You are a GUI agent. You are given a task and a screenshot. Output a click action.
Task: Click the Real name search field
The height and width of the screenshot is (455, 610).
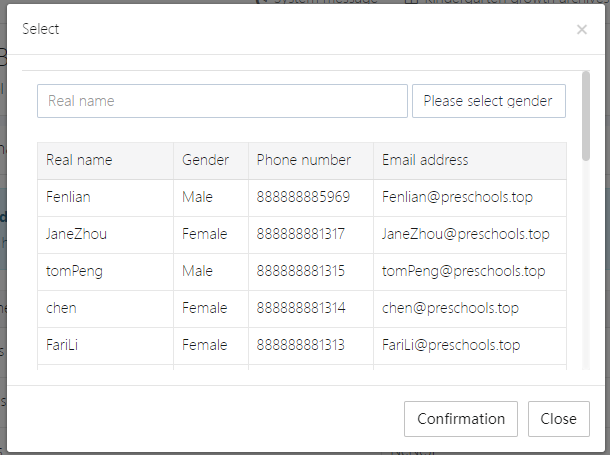(222, 101)
